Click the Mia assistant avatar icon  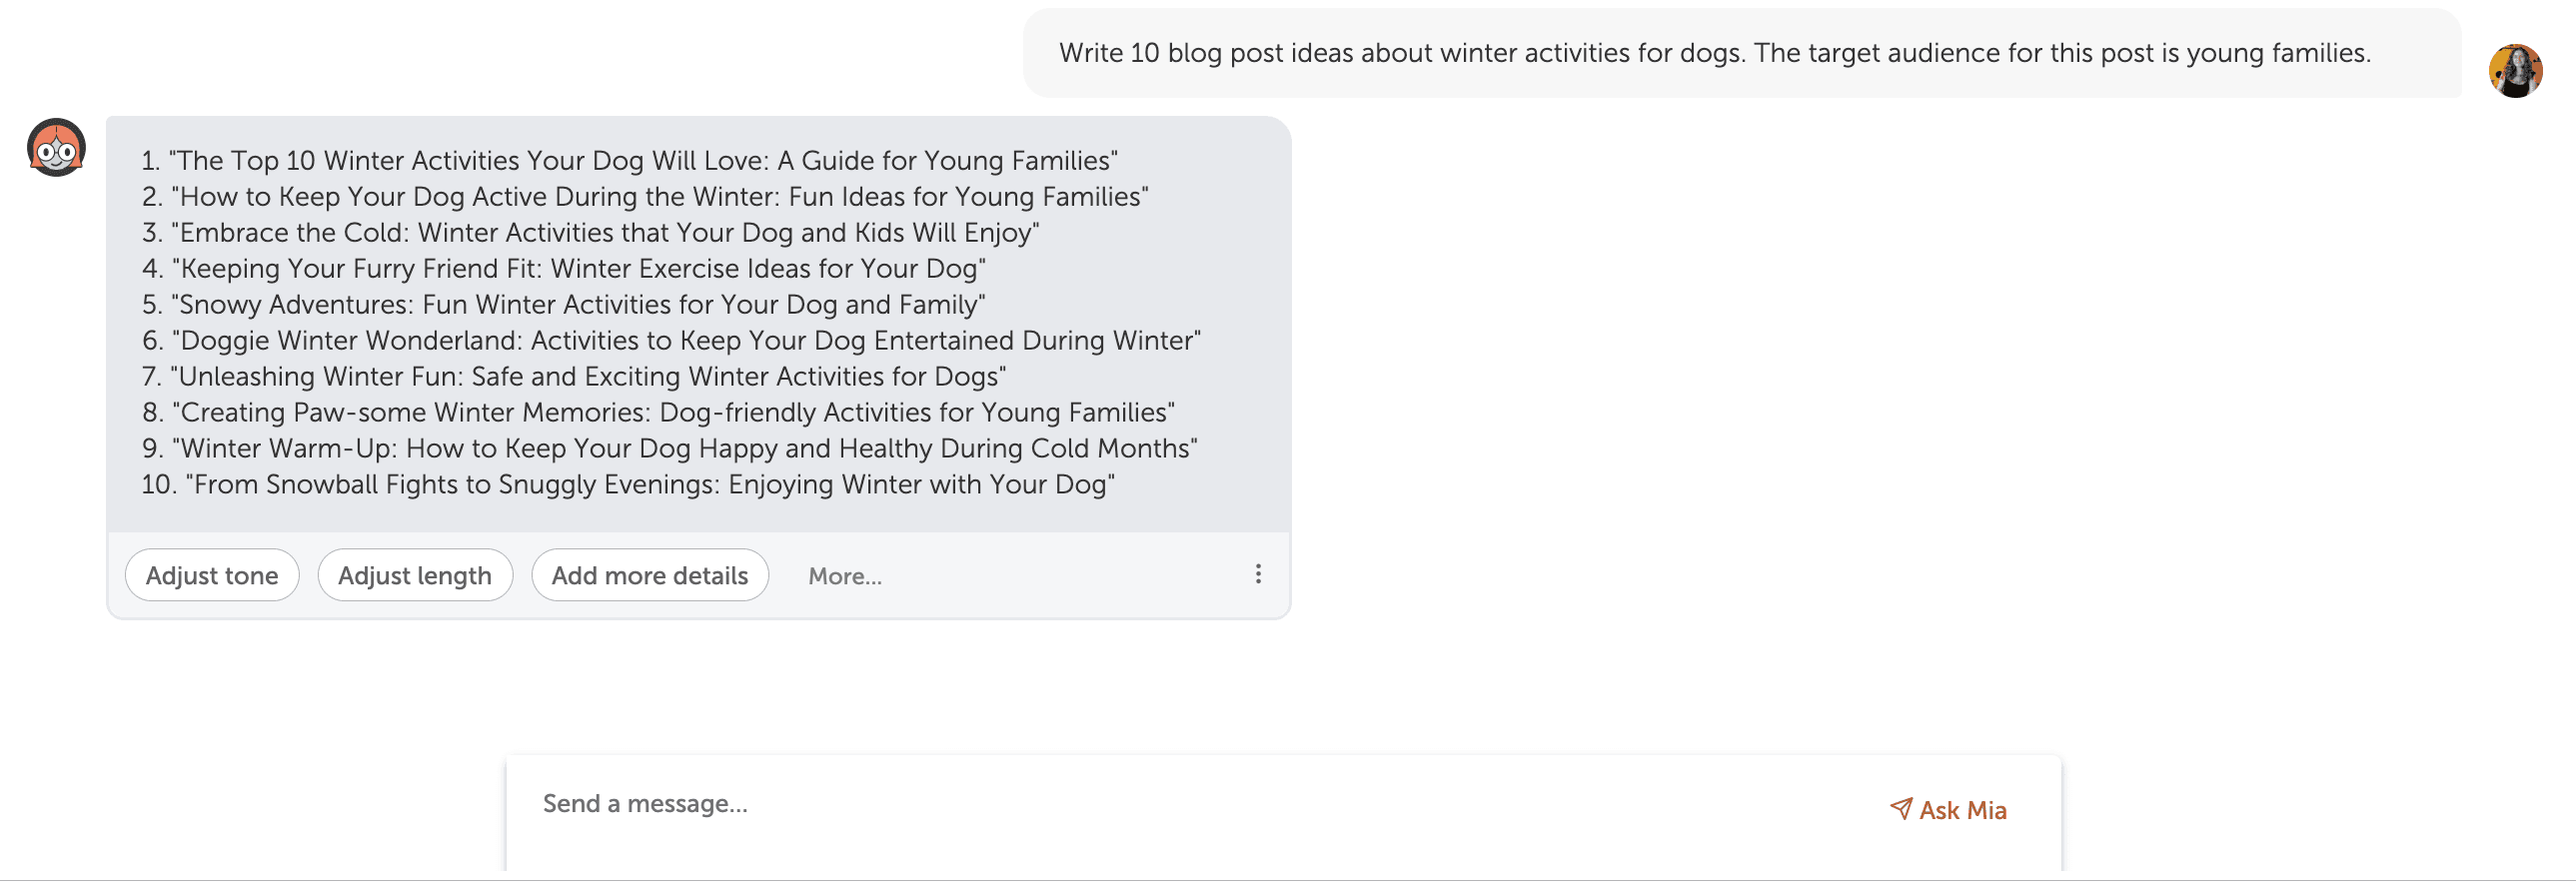56,148
